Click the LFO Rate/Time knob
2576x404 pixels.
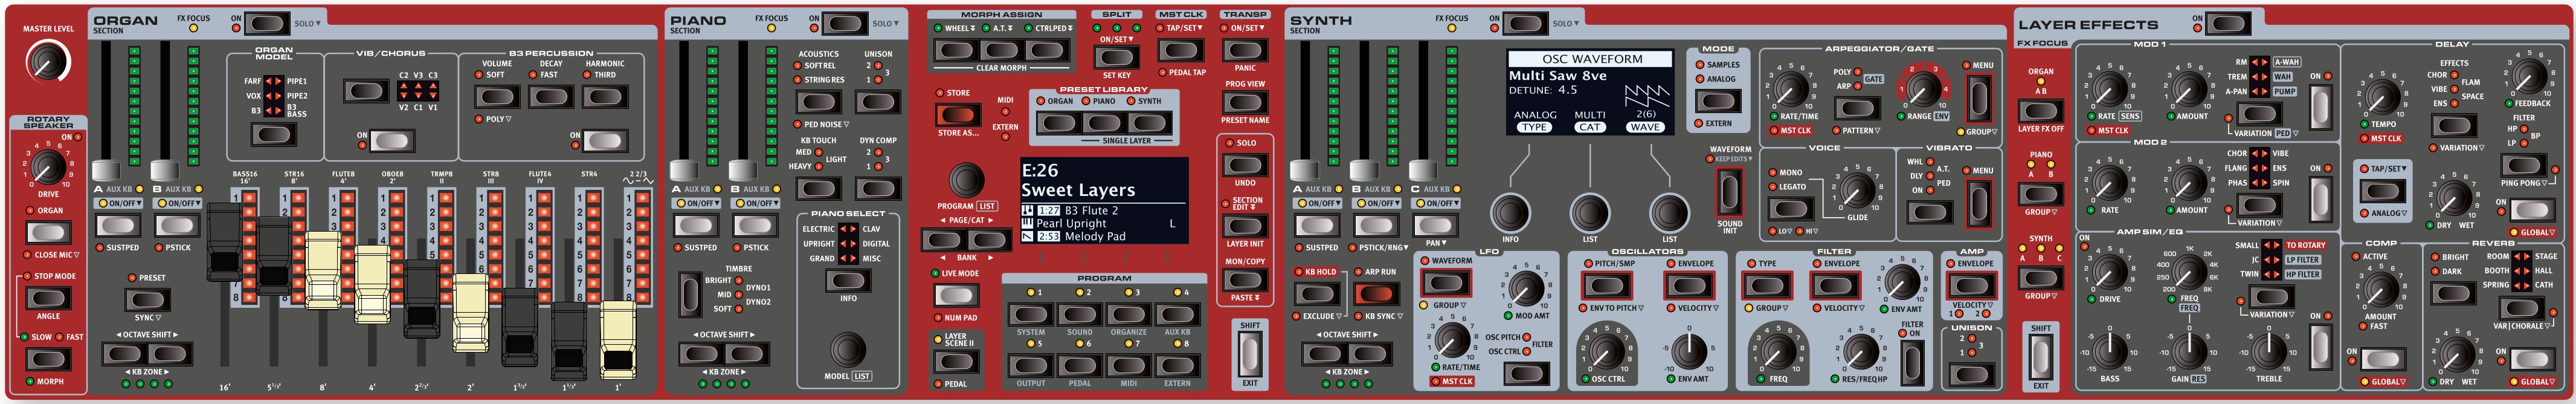click(1452, 340)
